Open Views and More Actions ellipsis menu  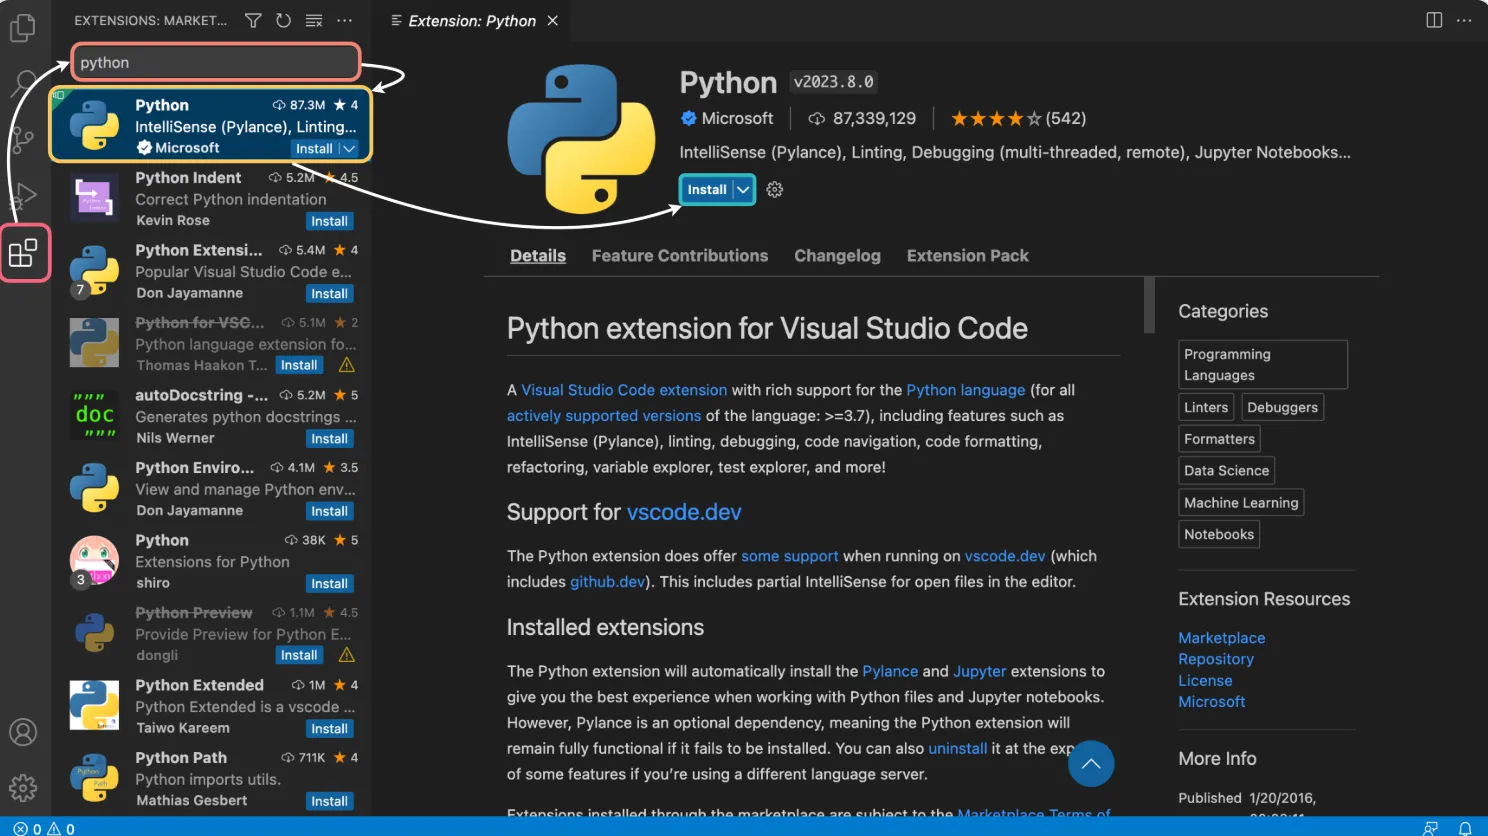pos(345,21)
